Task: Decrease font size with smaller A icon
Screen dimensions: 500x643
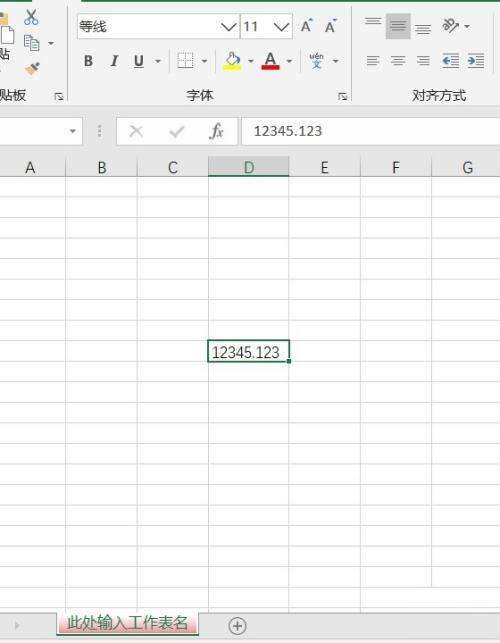Action: click(331, 26)
